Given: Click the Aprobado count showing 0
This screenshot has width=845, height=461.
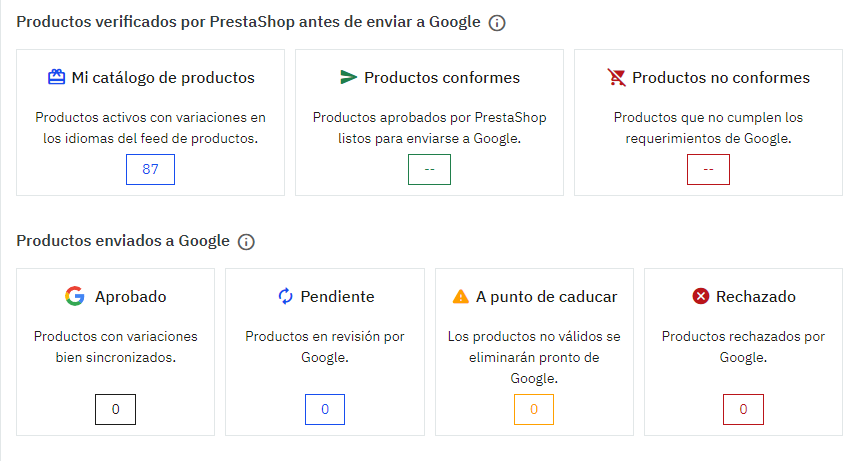Looking at the screenshot, I should tap(115, 409).
